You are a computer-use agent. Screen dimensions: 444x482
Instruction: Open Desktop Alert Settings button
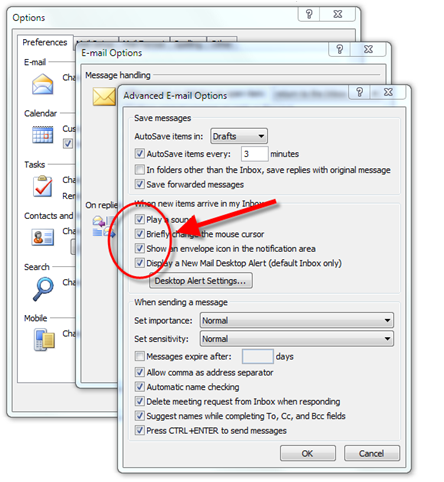pyautogui.click(x=200, y=281)
